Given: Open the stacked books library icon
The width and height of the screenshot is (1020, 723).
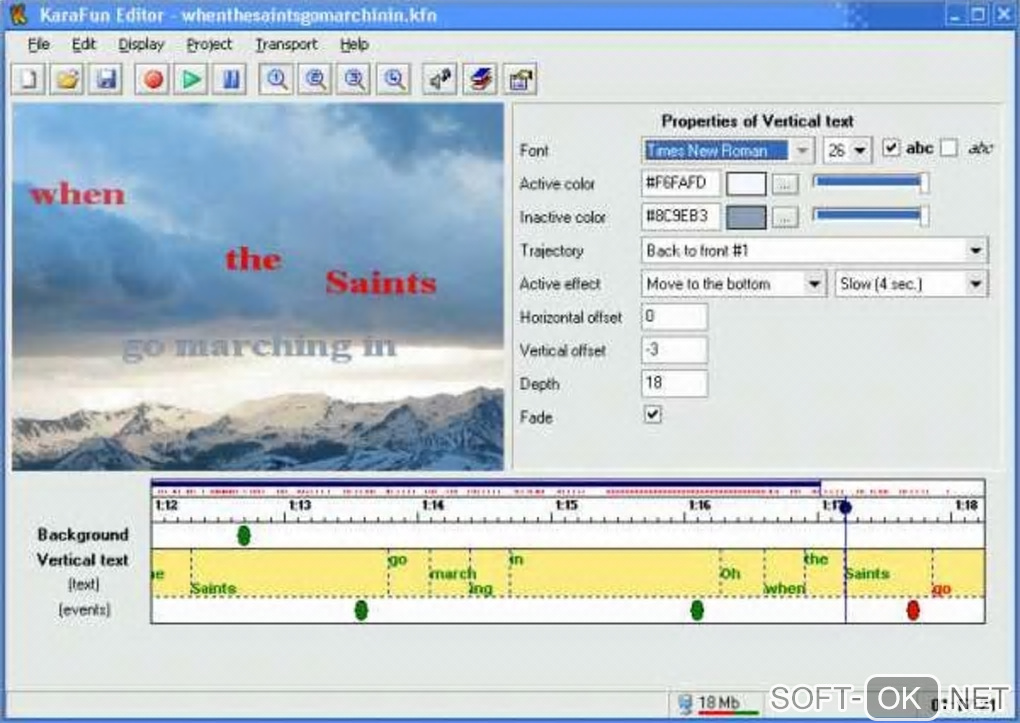Looking at the screenshot, I should (480, 79).
